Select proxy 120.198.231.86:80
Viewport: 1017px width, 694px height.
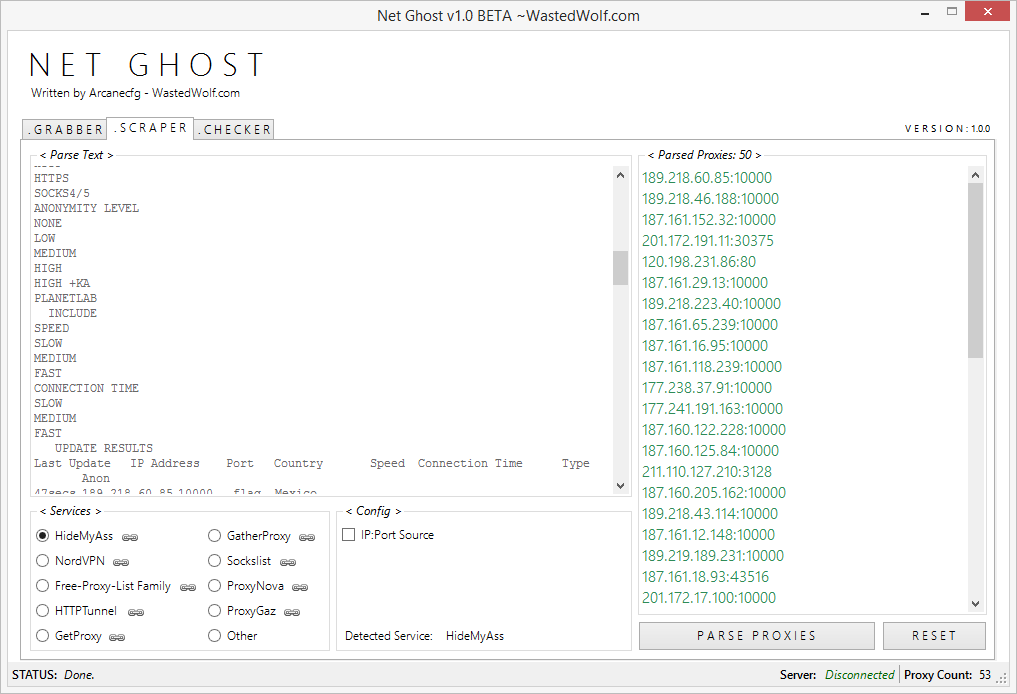click(x=699, y=261)
